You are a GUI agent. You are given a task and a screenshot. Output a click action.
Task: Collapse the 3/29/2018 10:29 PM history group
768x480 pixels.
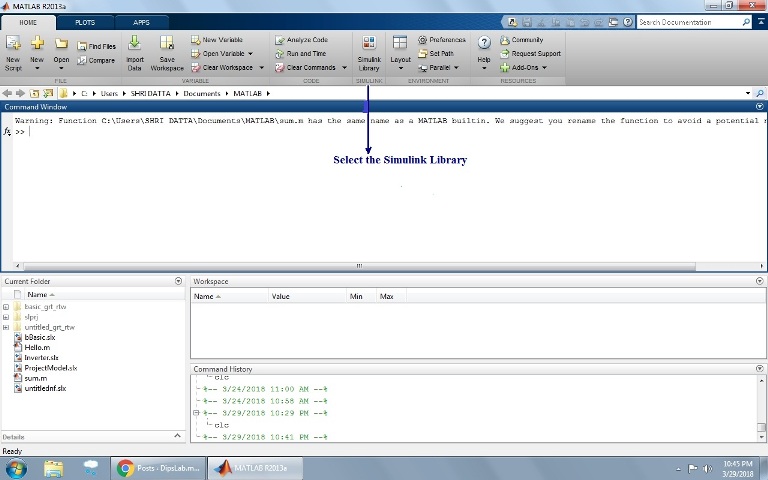pos(196,412)
